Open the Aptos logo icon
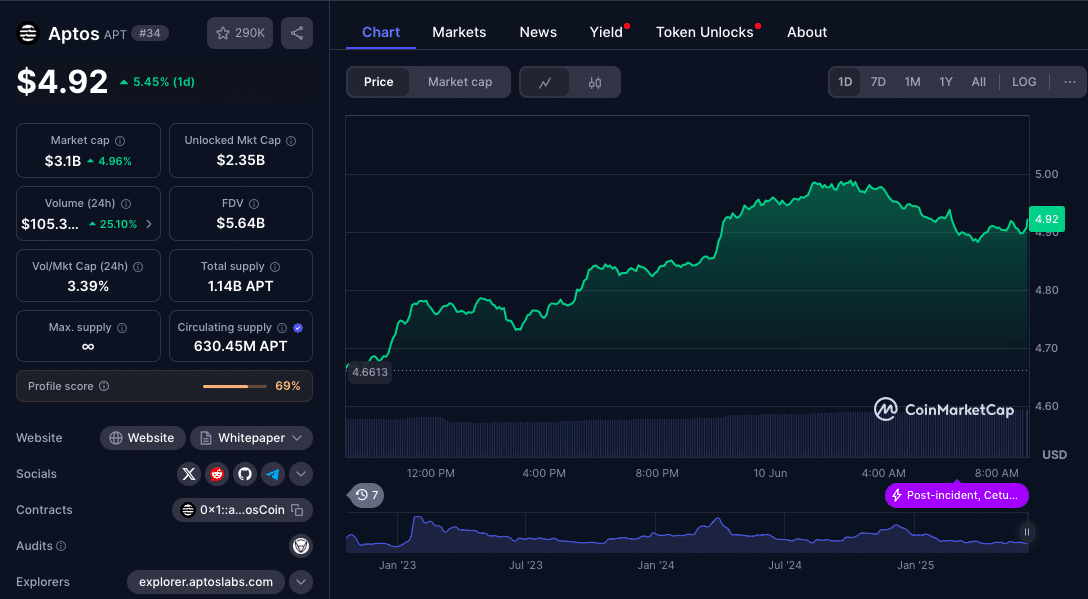Screen dimensions: 1088x599 tap(28, 33)
